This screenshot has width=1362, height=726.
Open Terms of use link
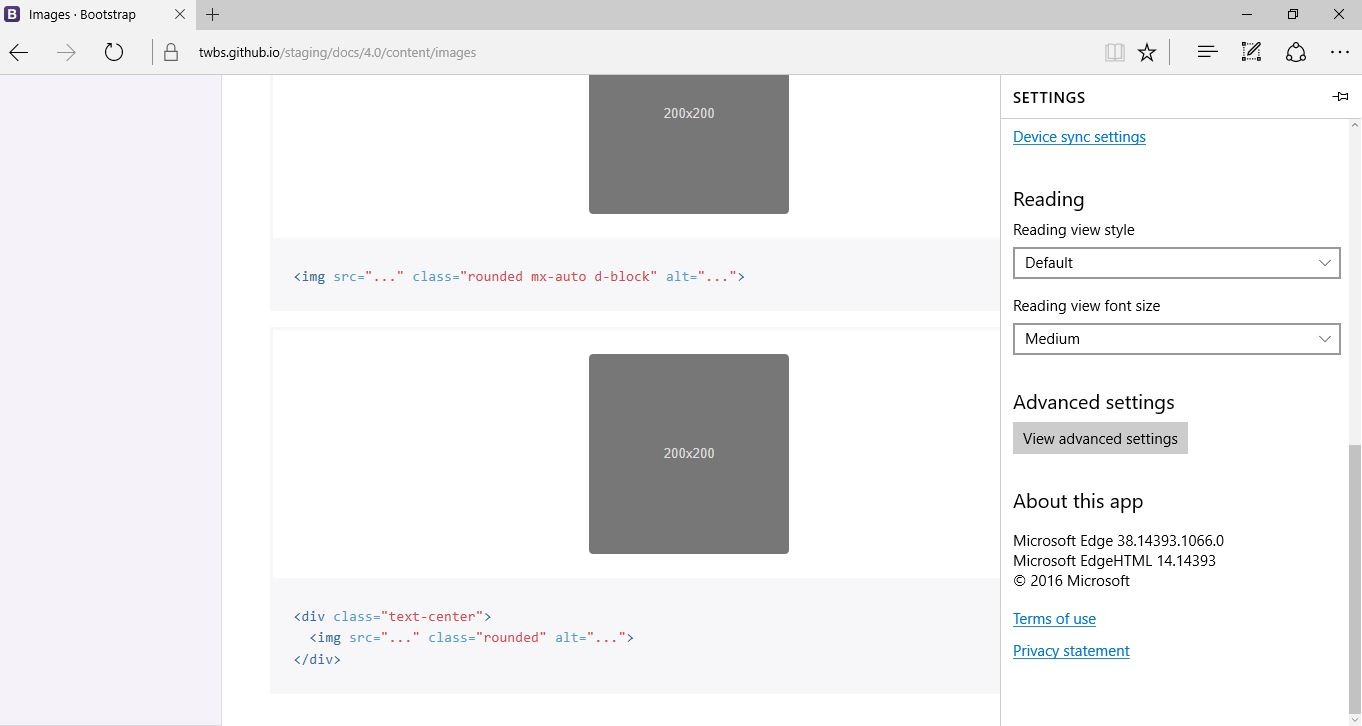[x=1054, y=619]
